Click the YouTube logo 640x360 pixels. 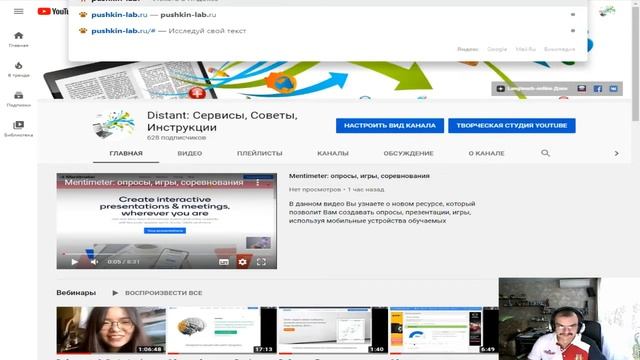coord(53,11)
